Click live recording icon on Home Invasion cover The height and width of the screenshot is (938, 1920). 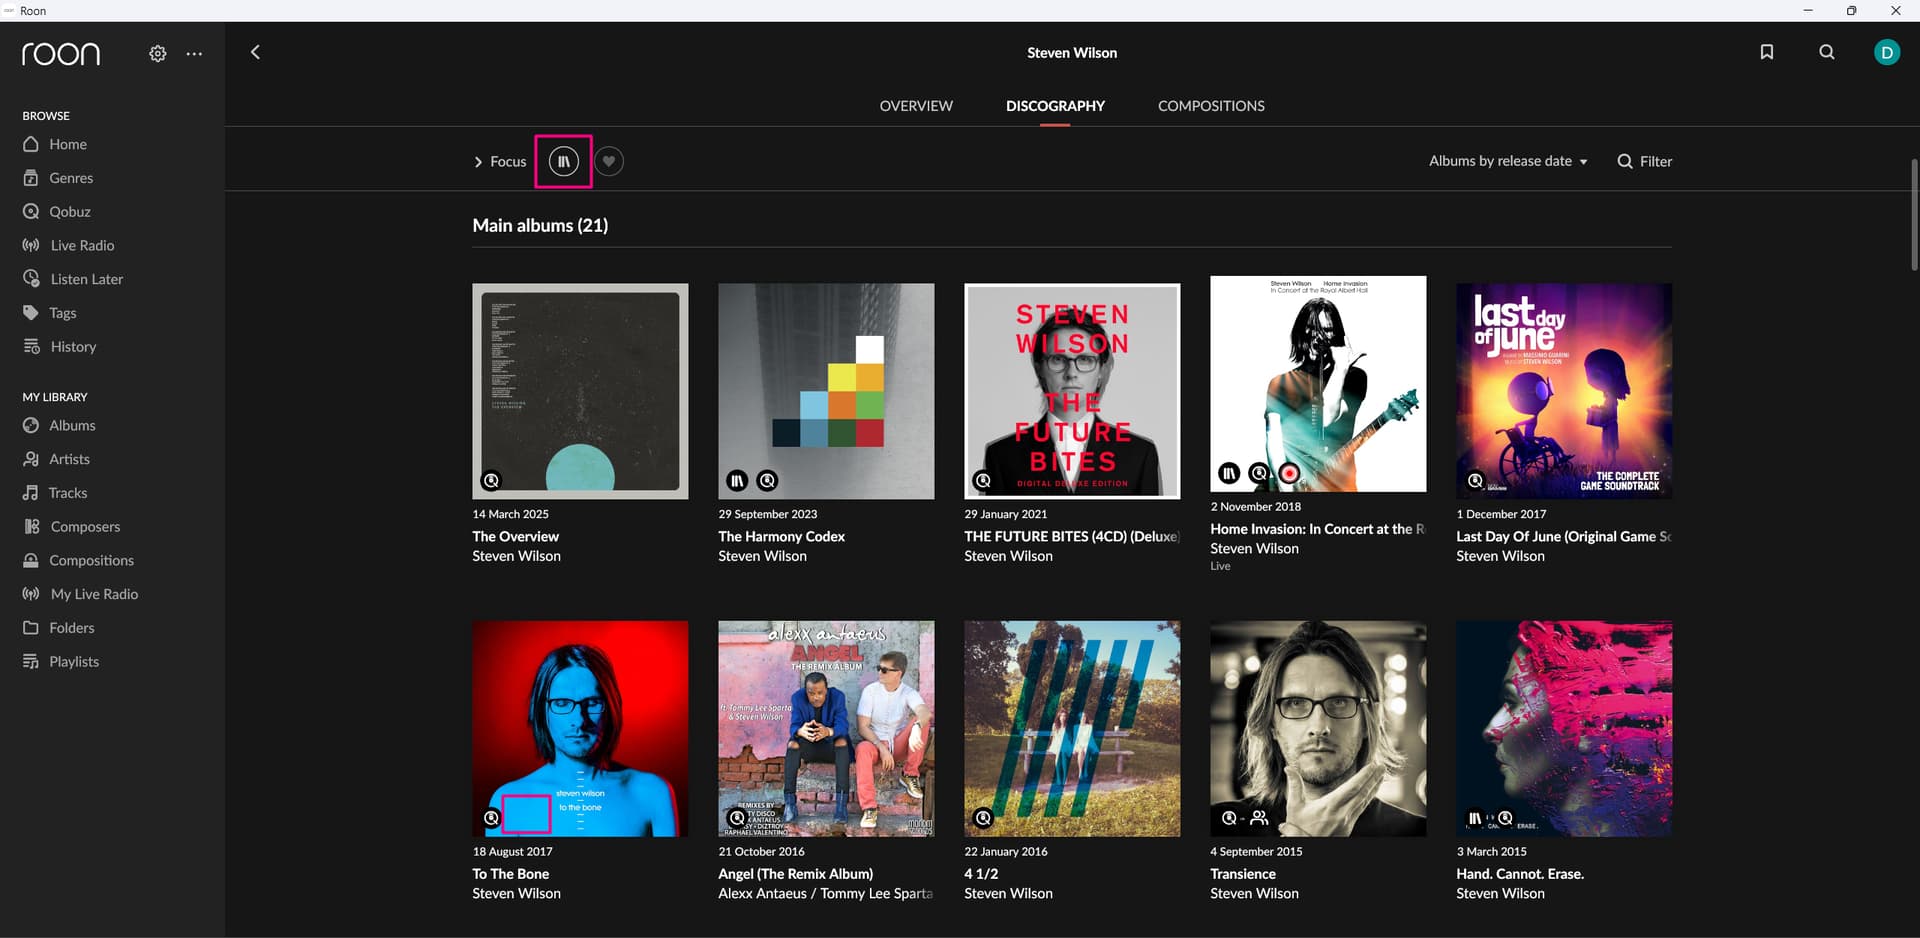1290,473
